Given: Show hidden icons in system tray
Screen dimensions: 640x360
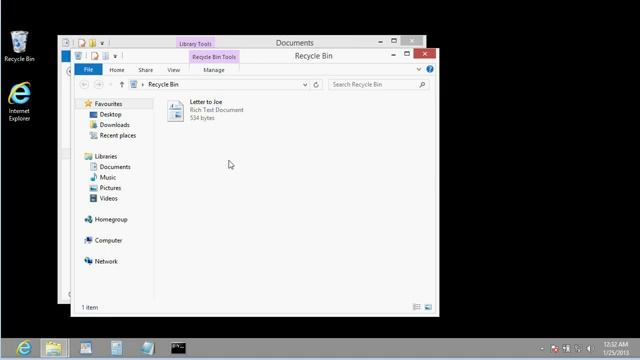Looking at the screenshot, I should coord(542,349).
